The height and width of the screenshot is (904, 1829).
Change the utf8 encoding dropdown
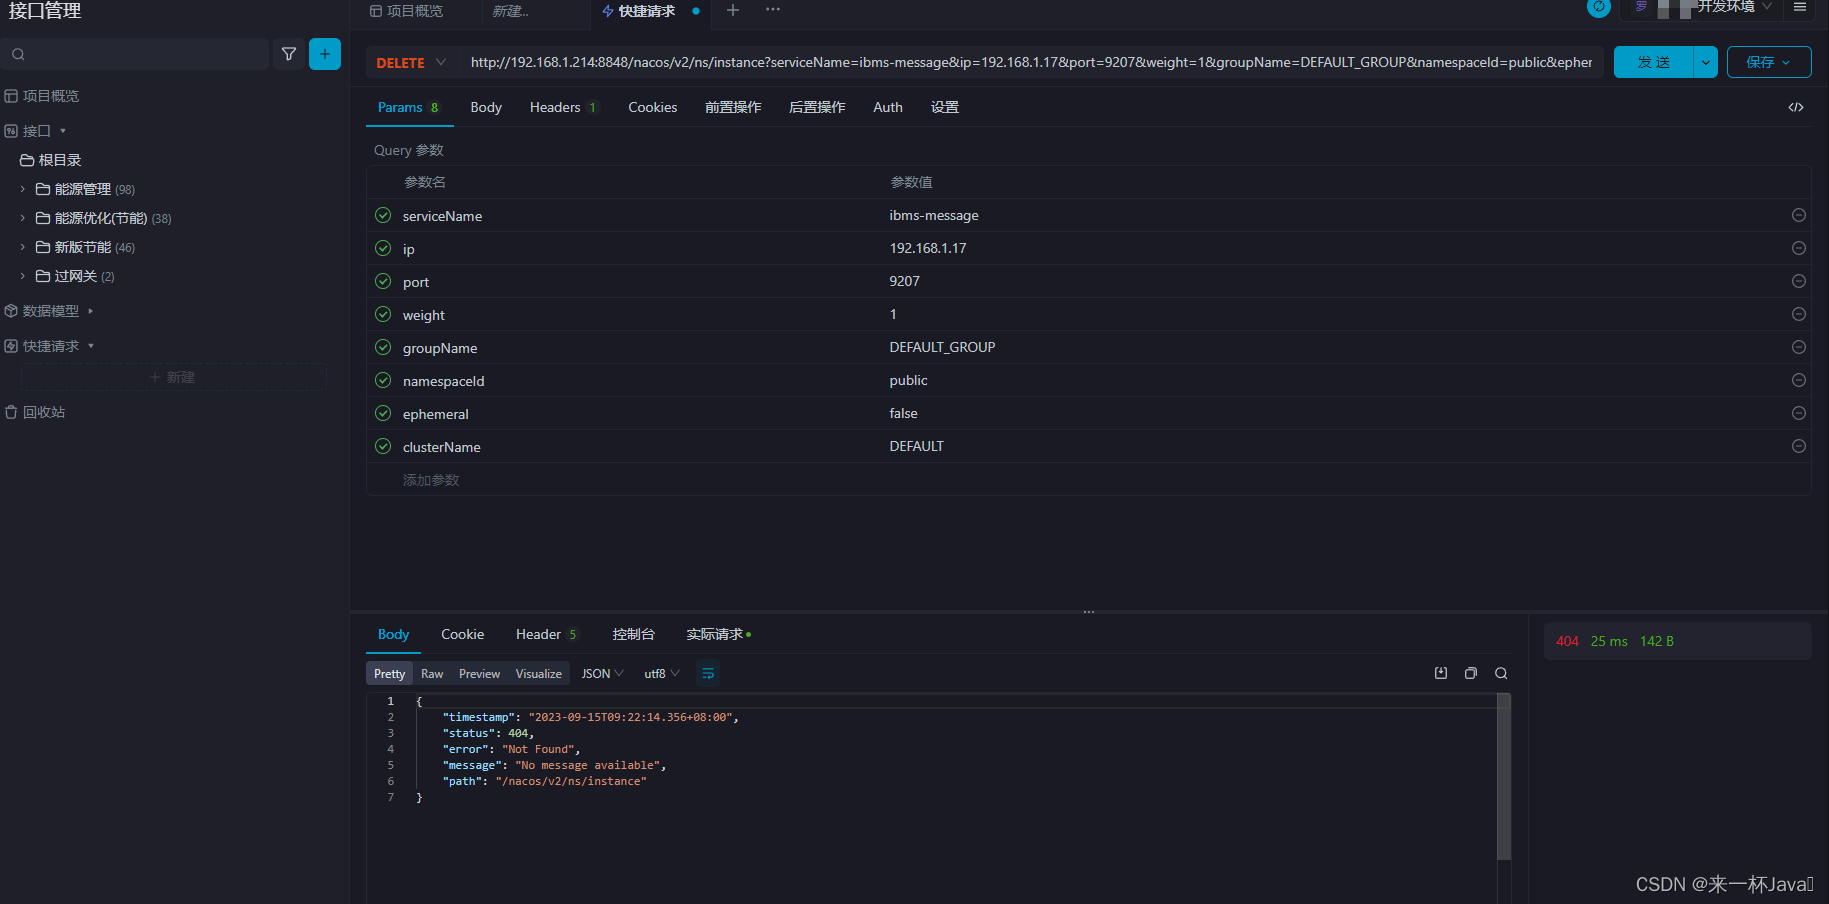point(661,673)
